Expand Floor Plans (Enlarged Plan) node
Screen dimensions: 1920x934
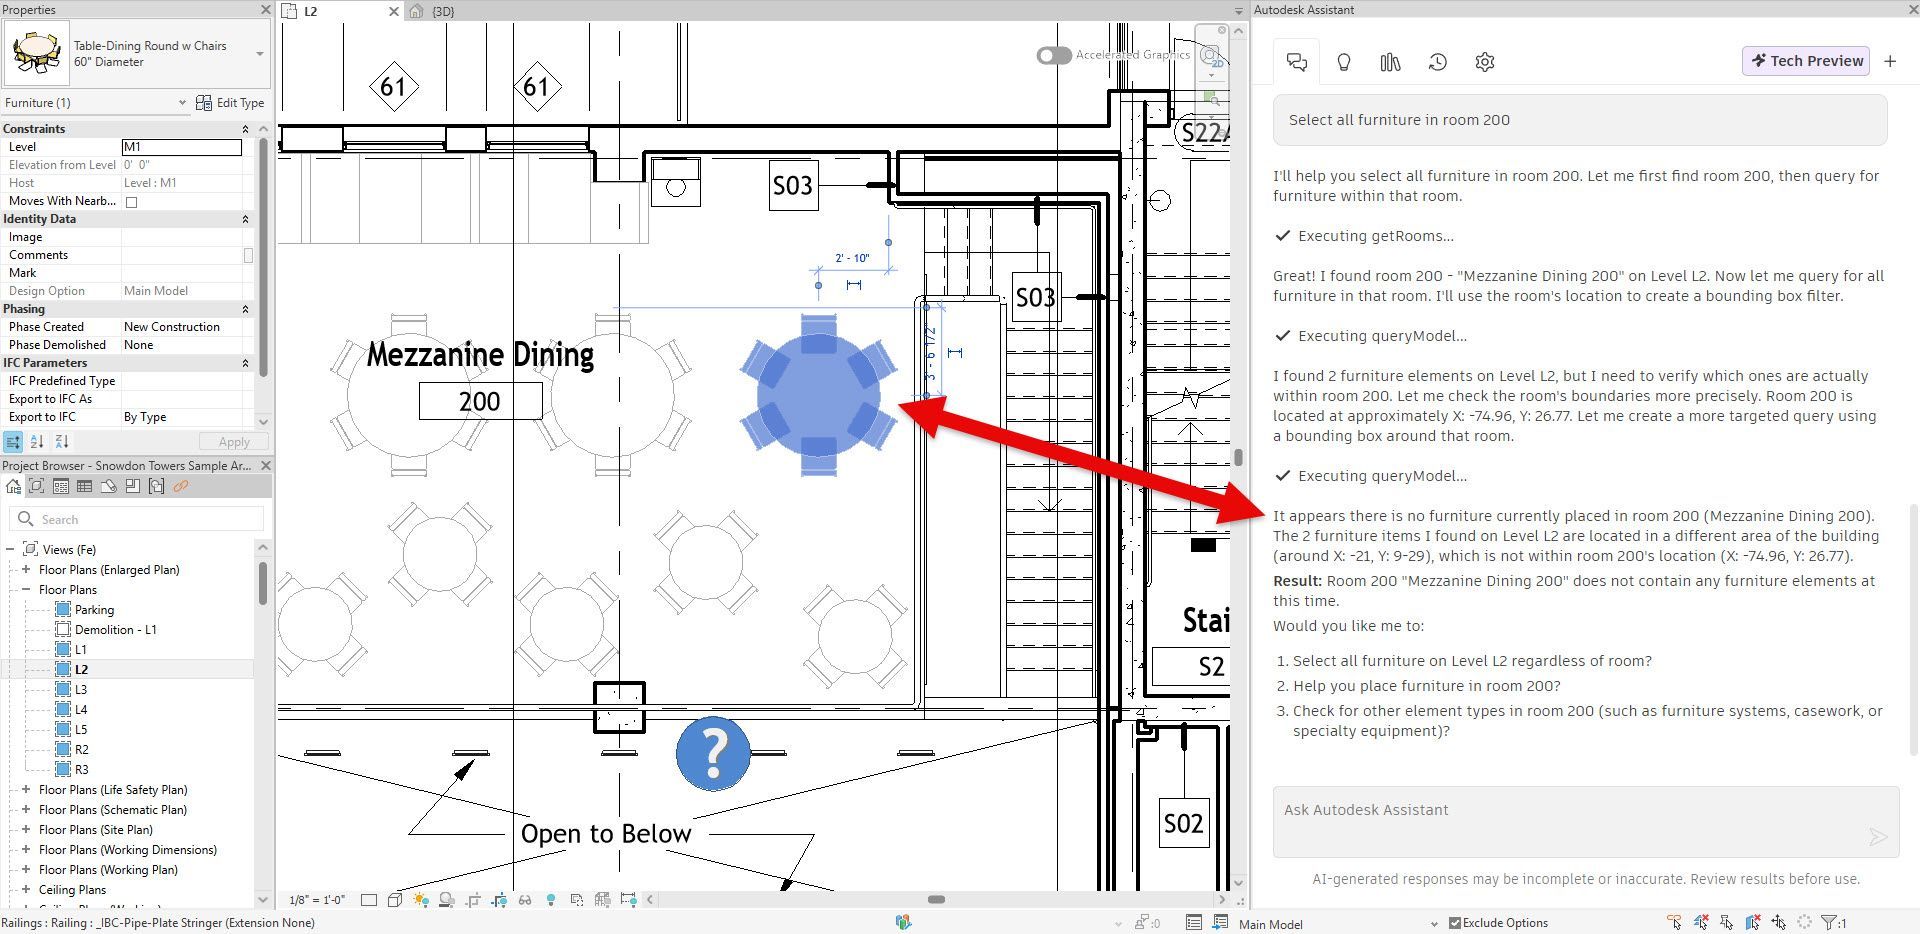click(x=26, y=570)
